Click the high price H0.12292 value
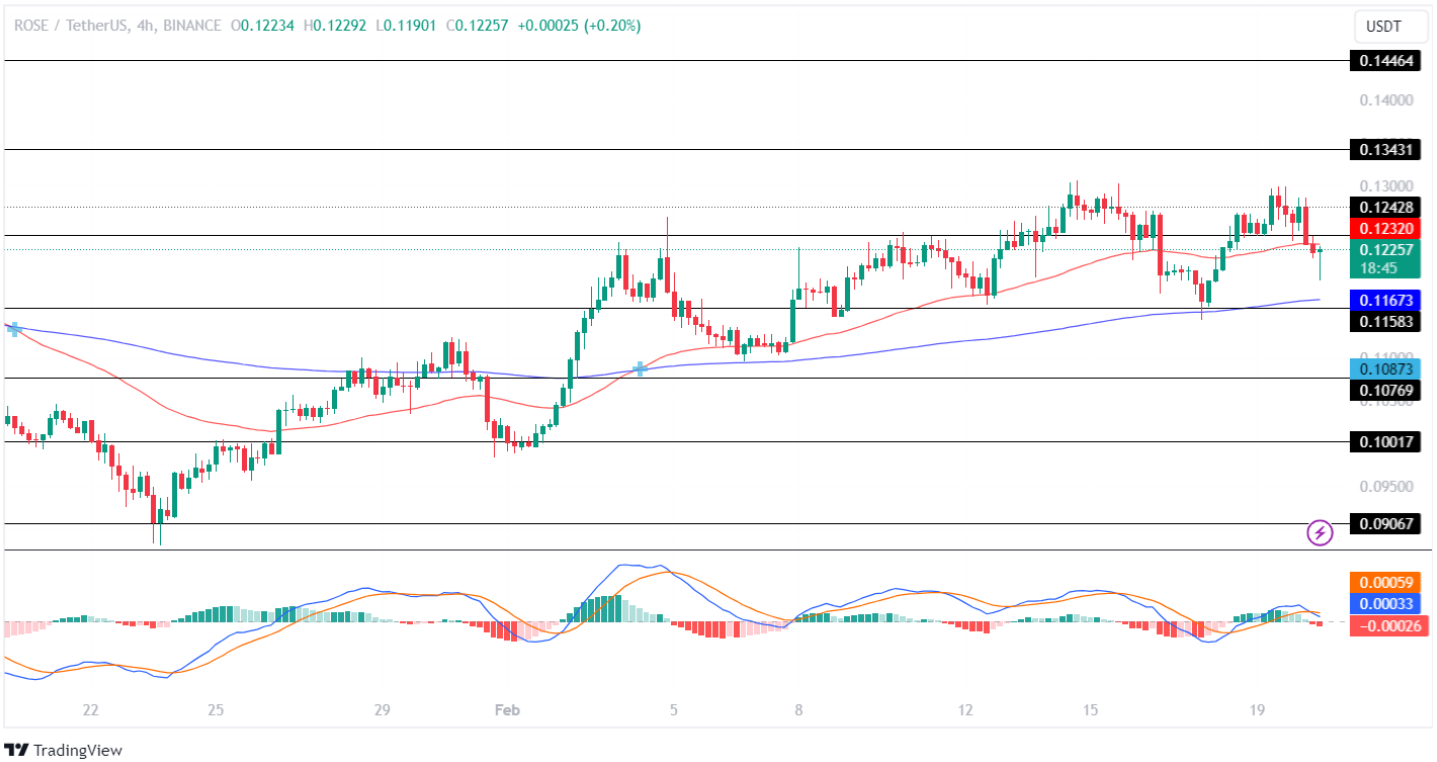 (334, 26)
